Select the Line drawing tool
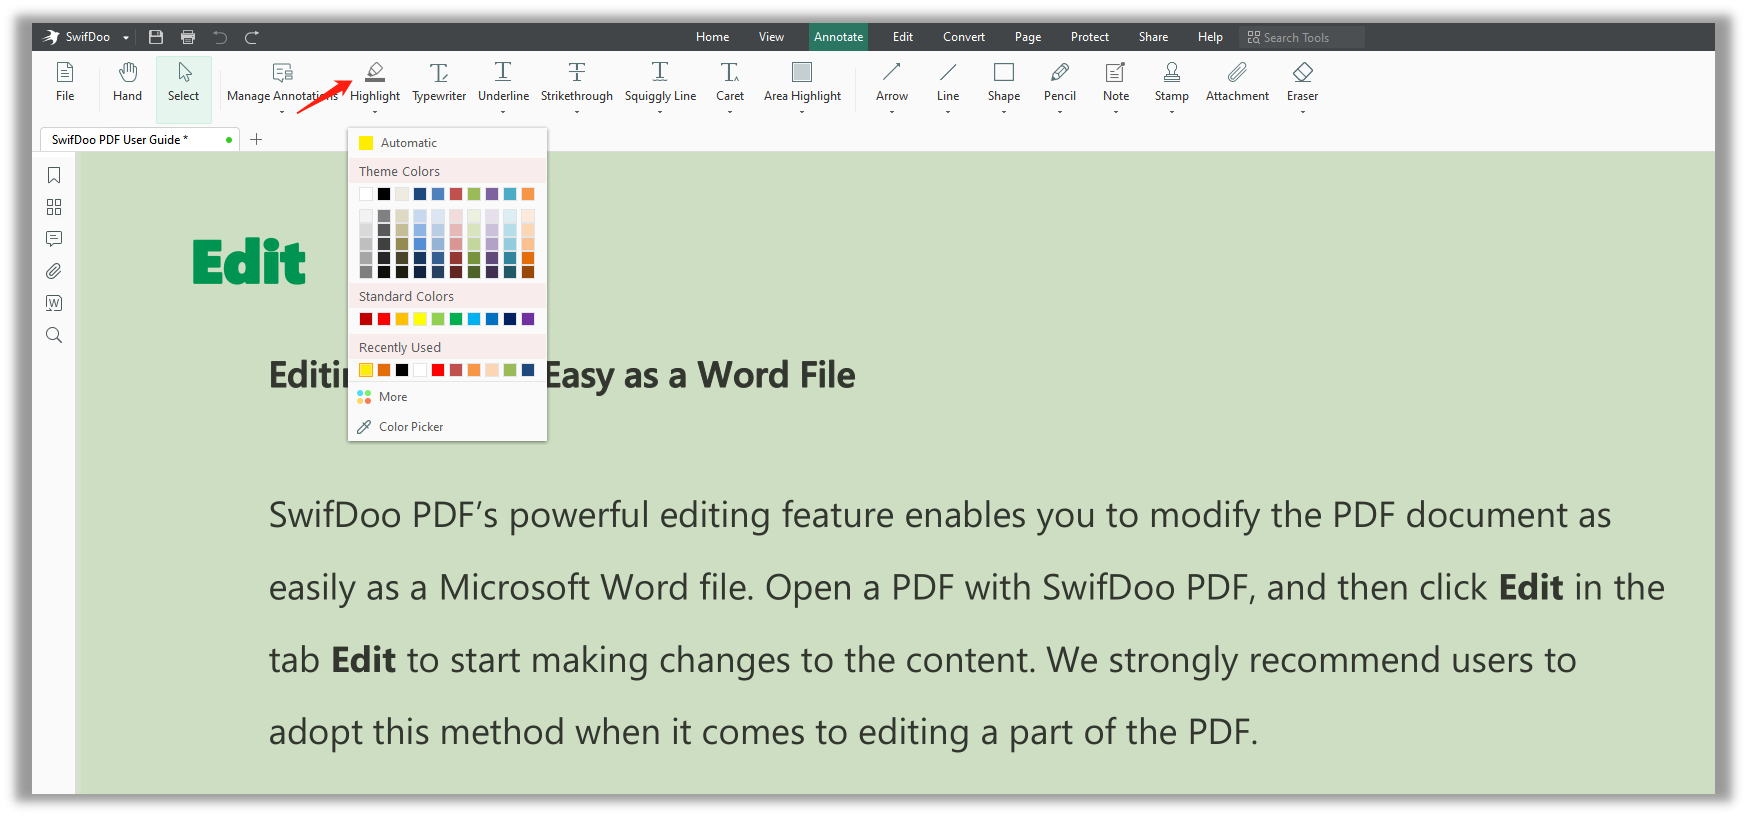The width and height of the screenshot is (1748, 818). 948,82
